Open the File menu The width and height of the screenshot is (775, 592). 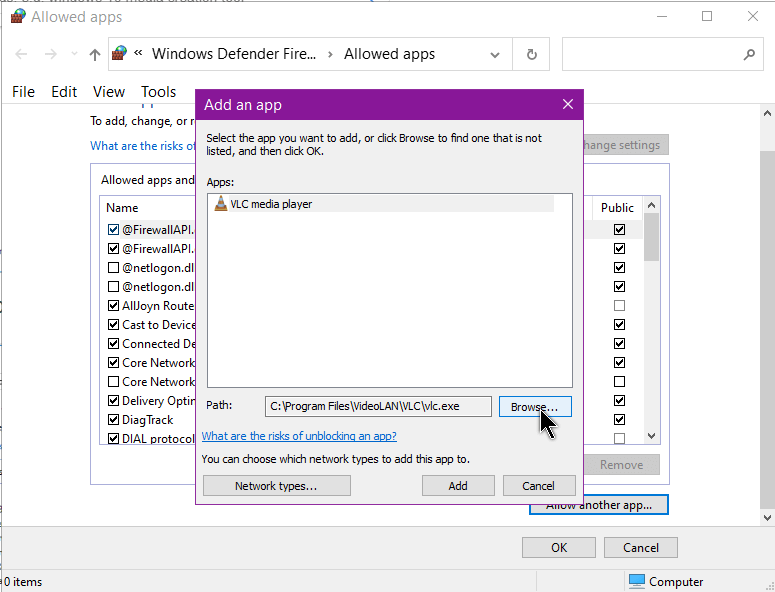coord(23,92)
